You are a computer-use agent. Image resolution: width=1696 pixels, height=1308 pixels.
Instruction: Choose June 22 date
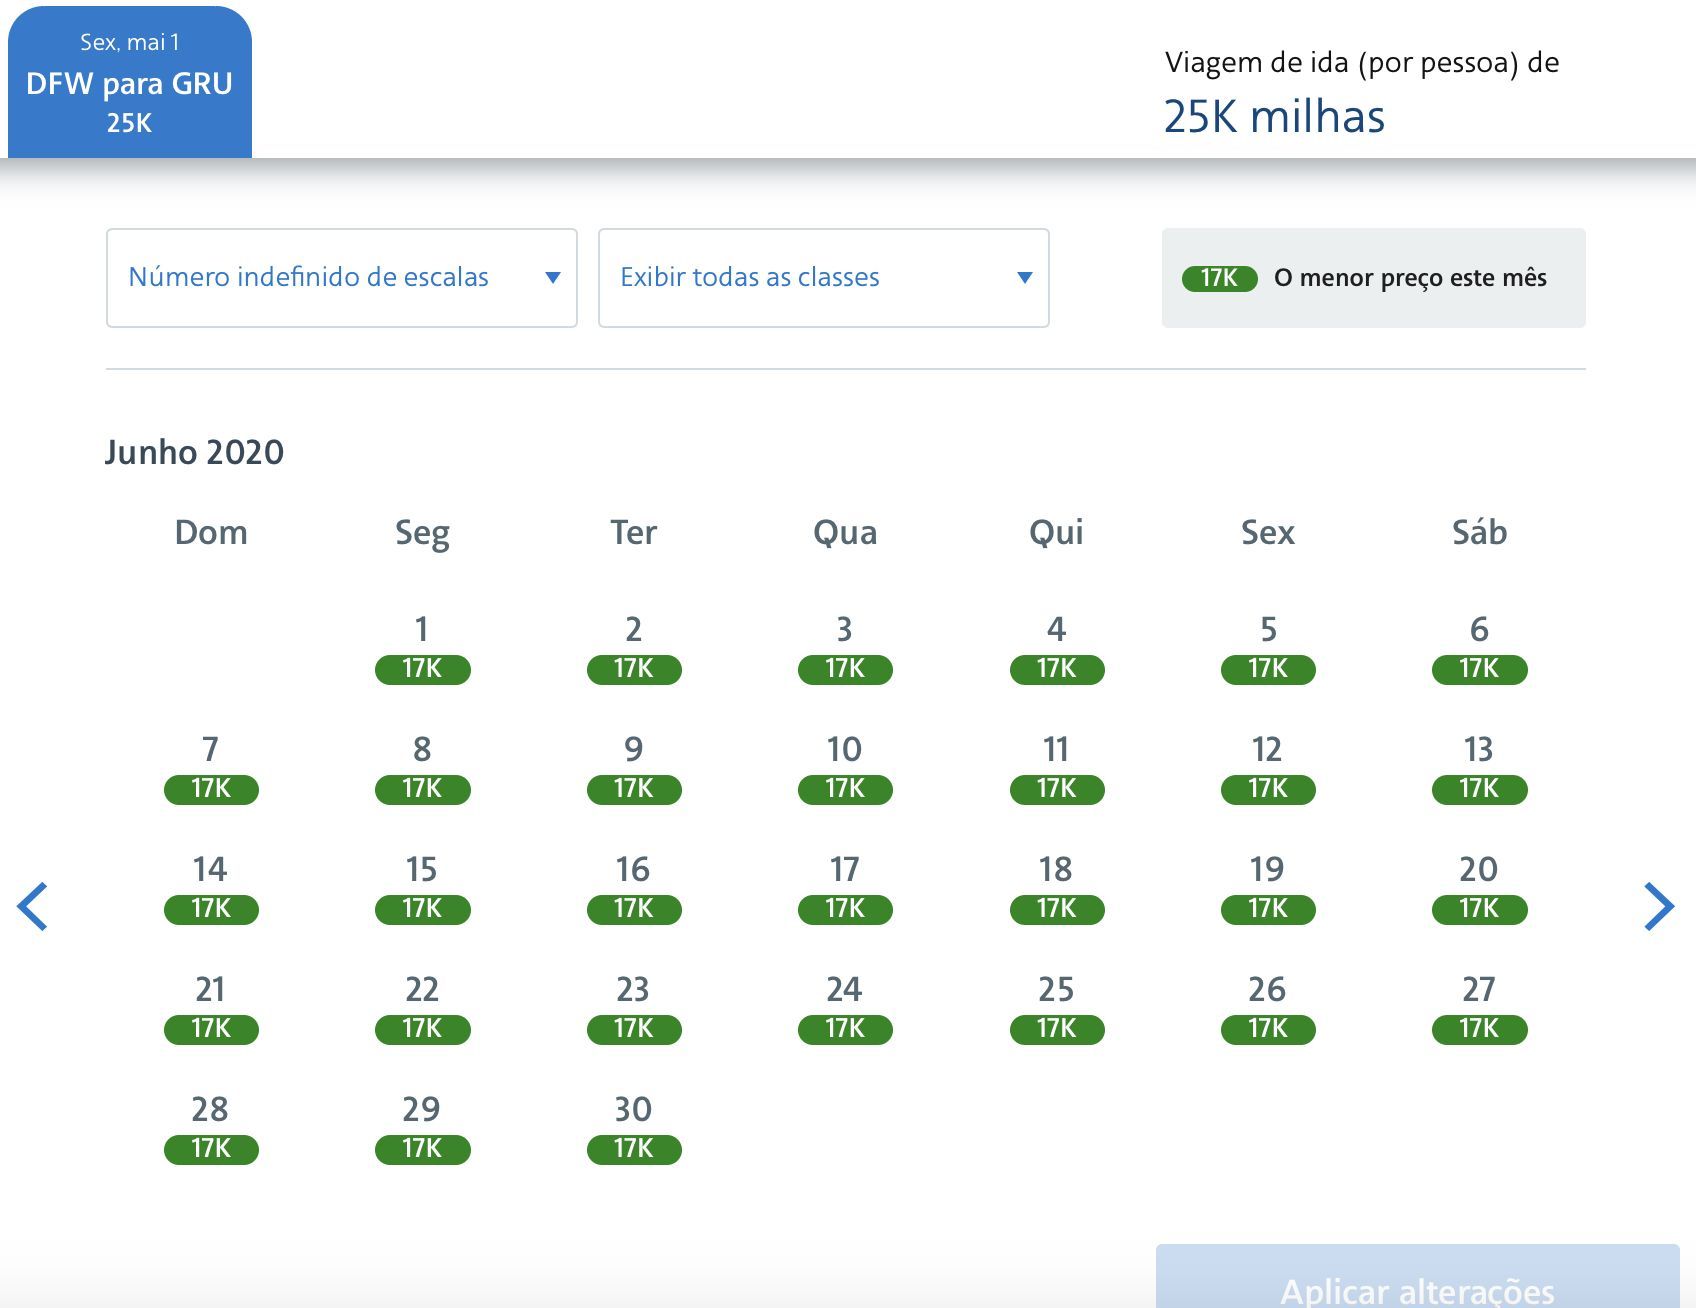pyautogui.click(x=422, y=1008)
